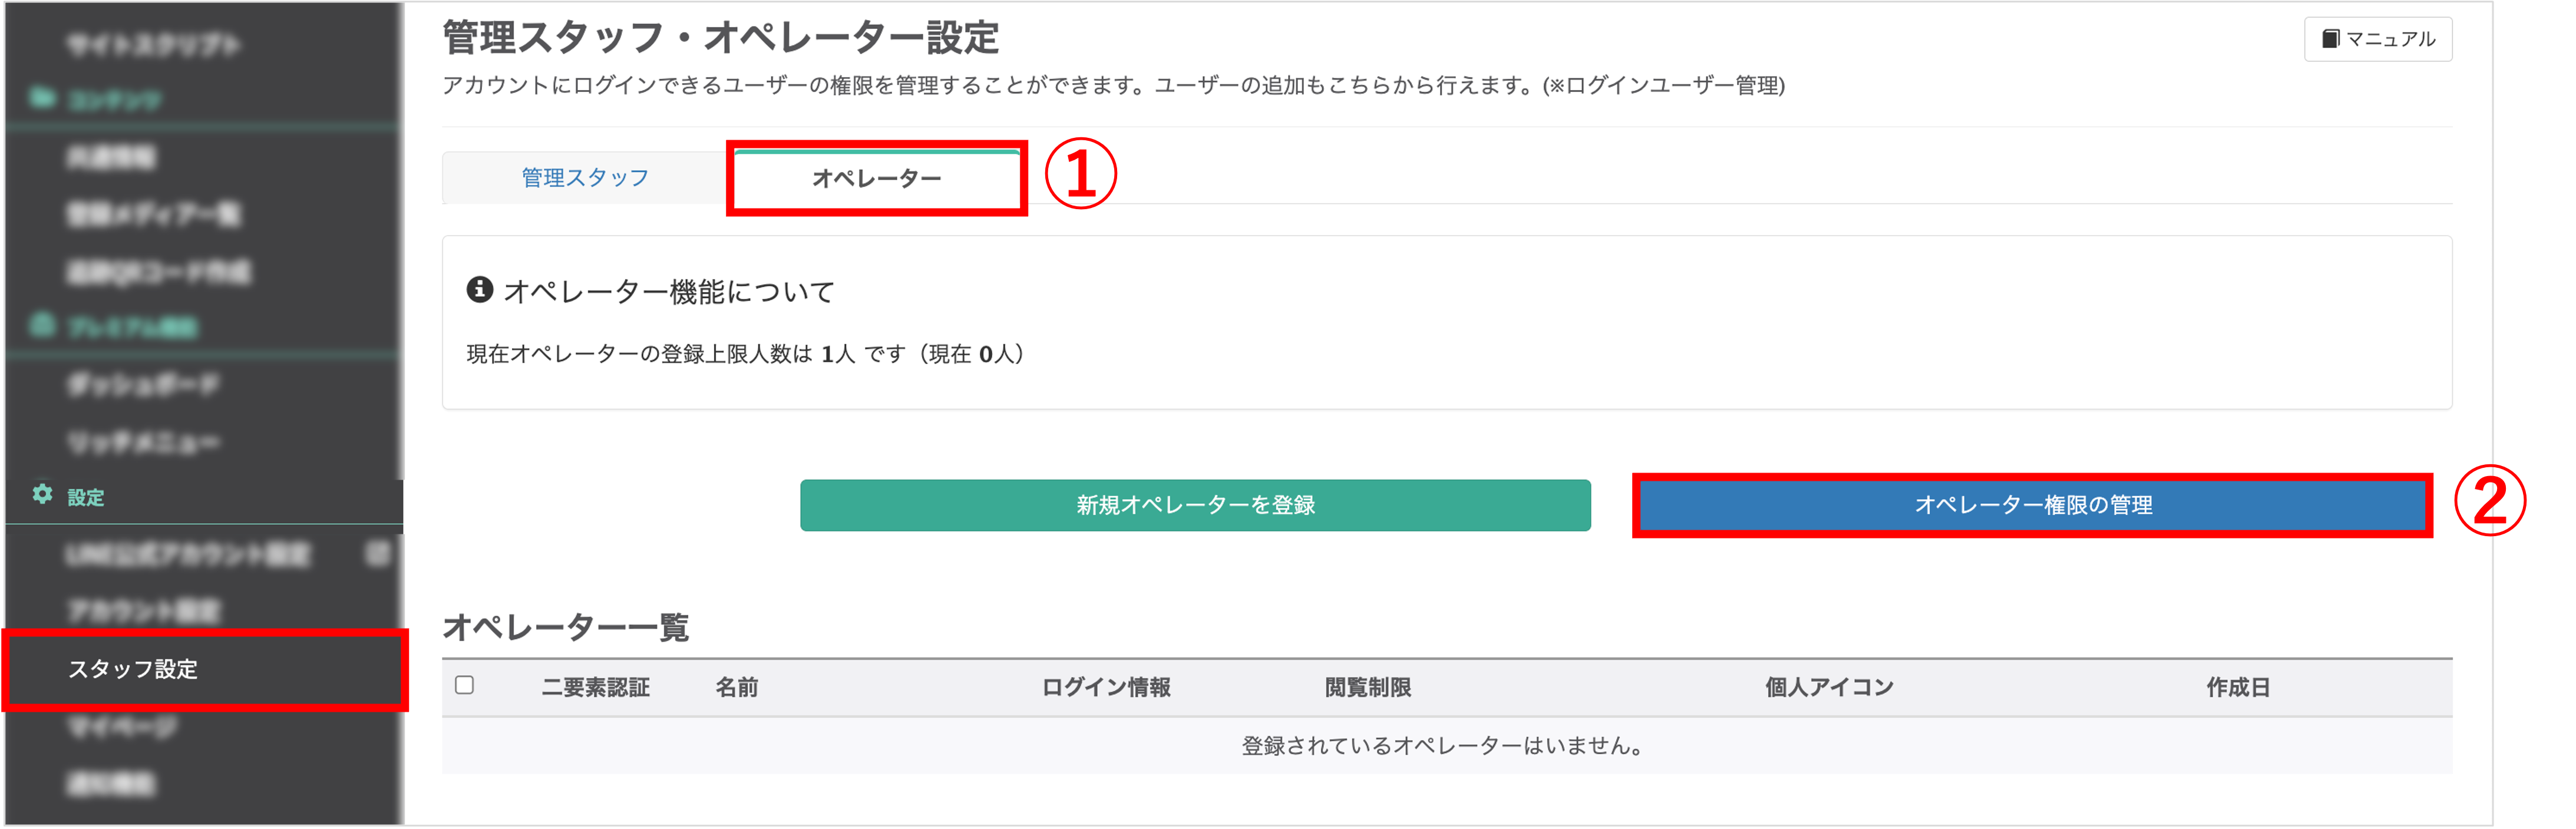
Task: Click the 個人アイコン column header
Action: click(x=1829, y=688)
